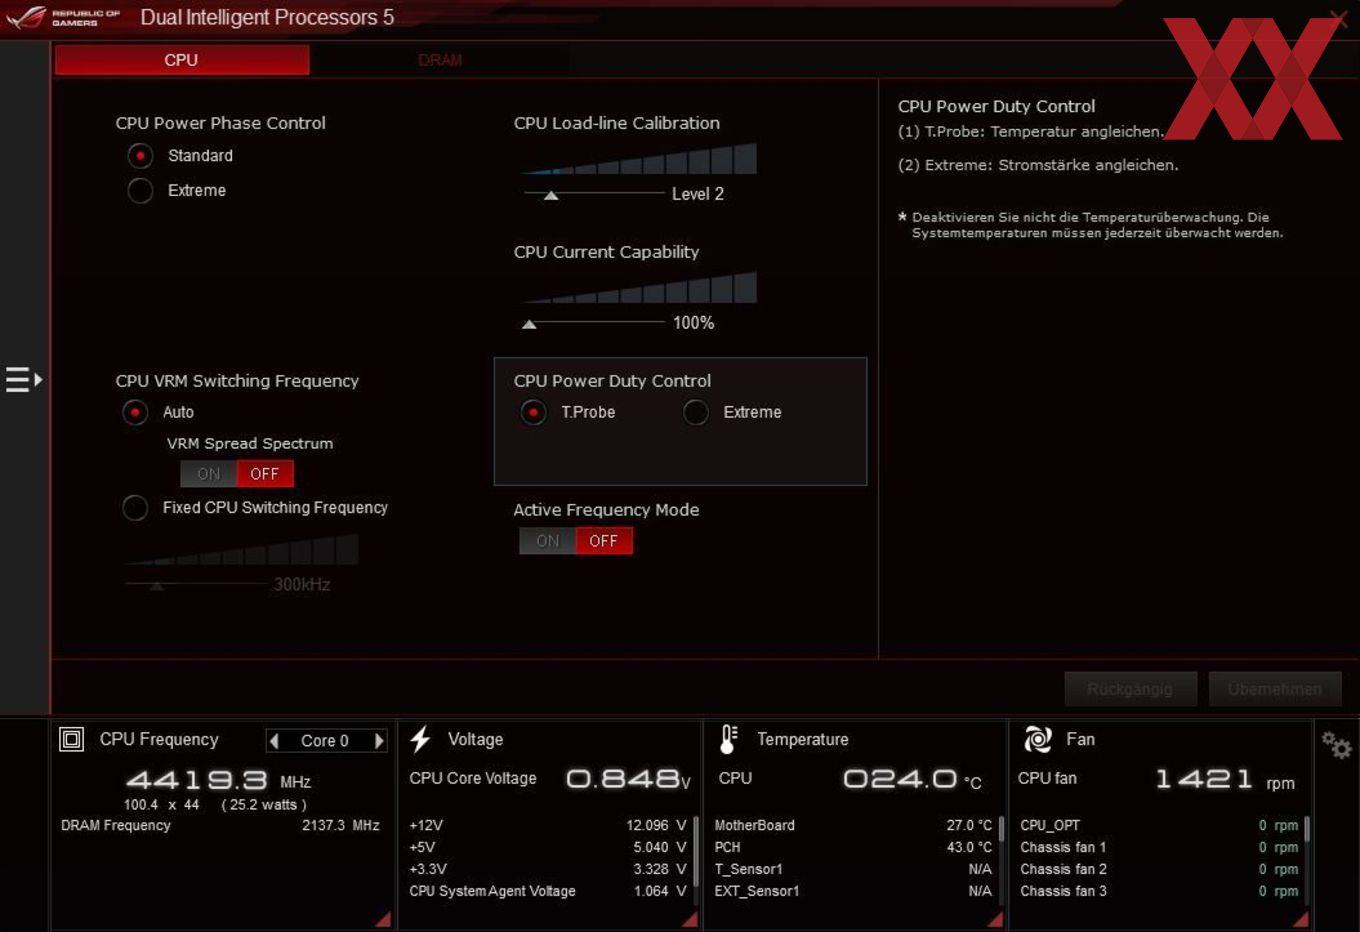
Task: Choose Extreme for CPU Power Duty Control
Action: pyautogui.click(x=696, y=412)
